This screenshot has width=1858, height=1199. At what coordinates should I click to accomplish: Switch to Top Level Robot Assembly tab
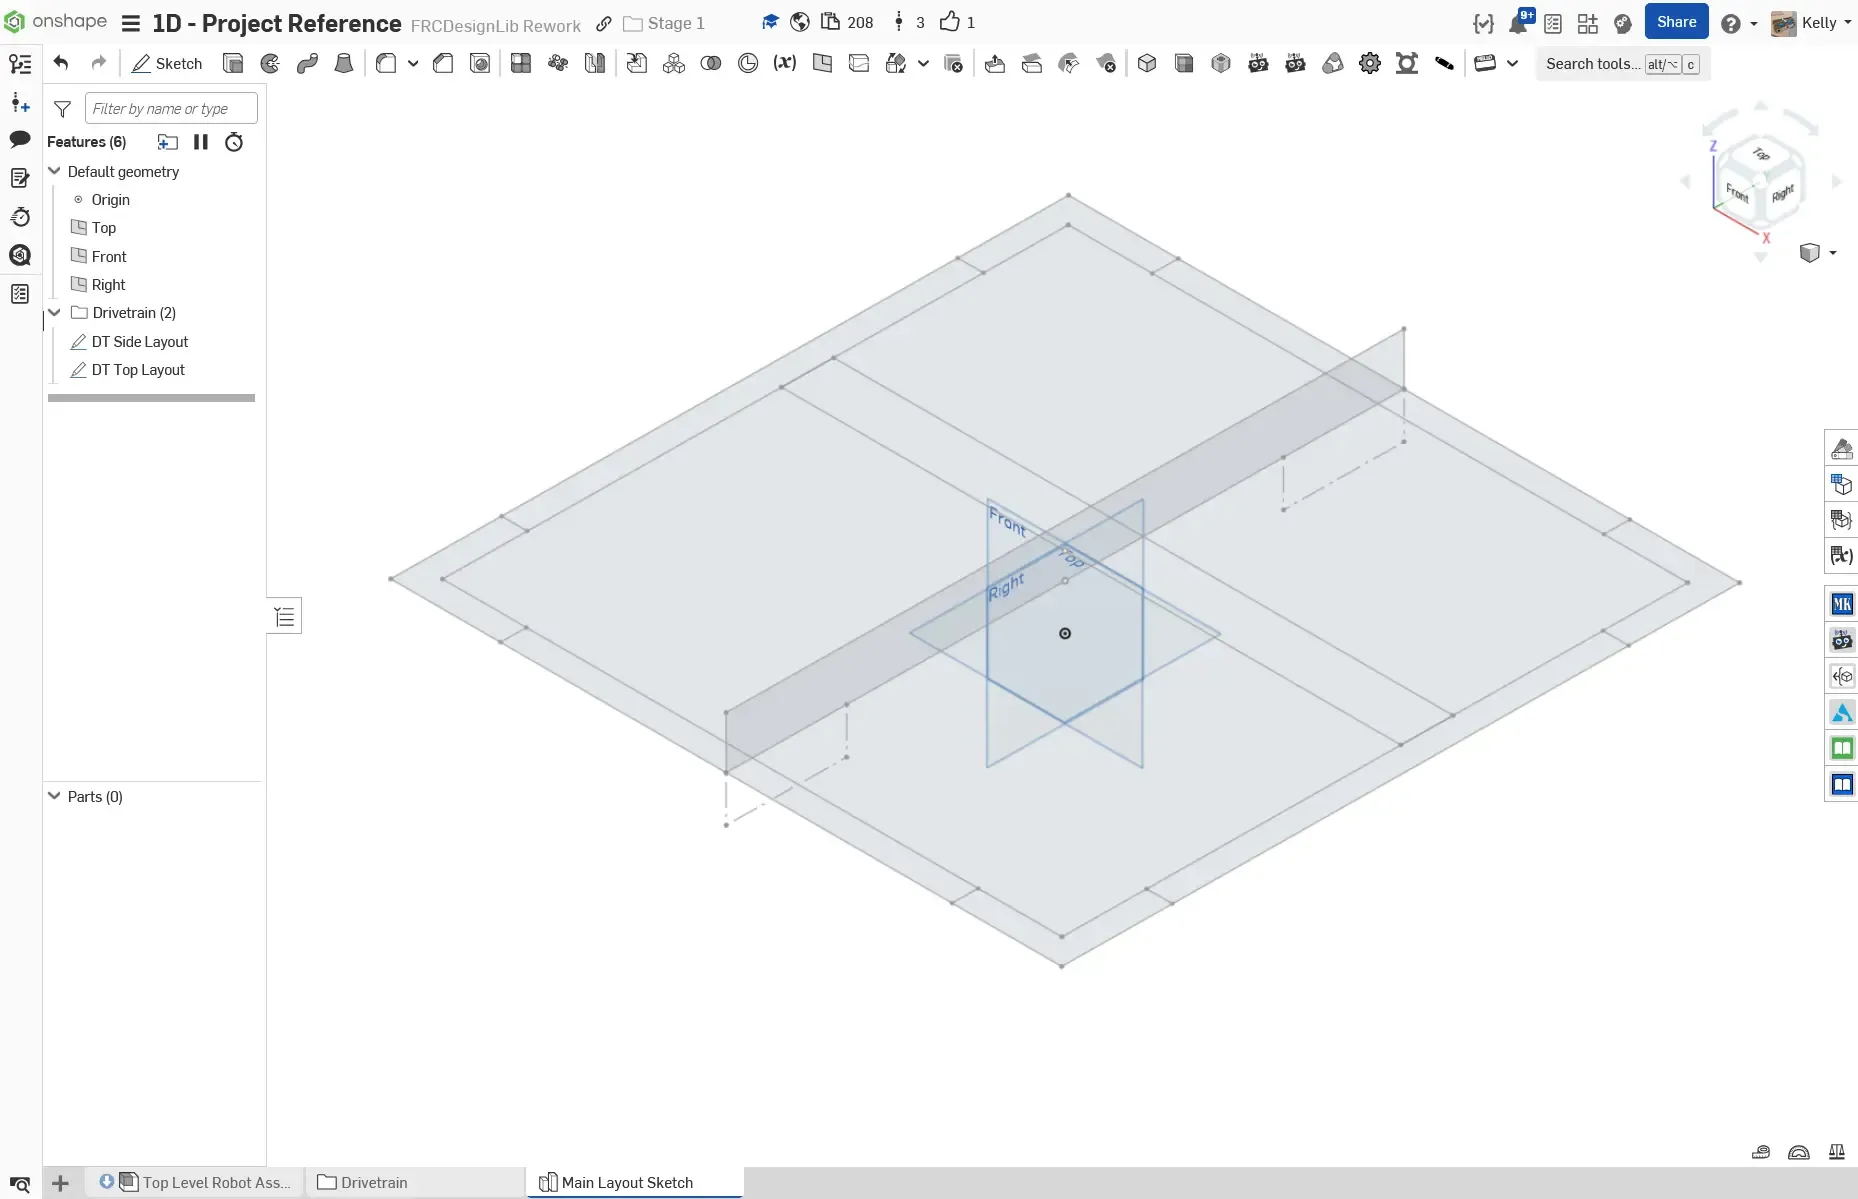[215, 1182]
